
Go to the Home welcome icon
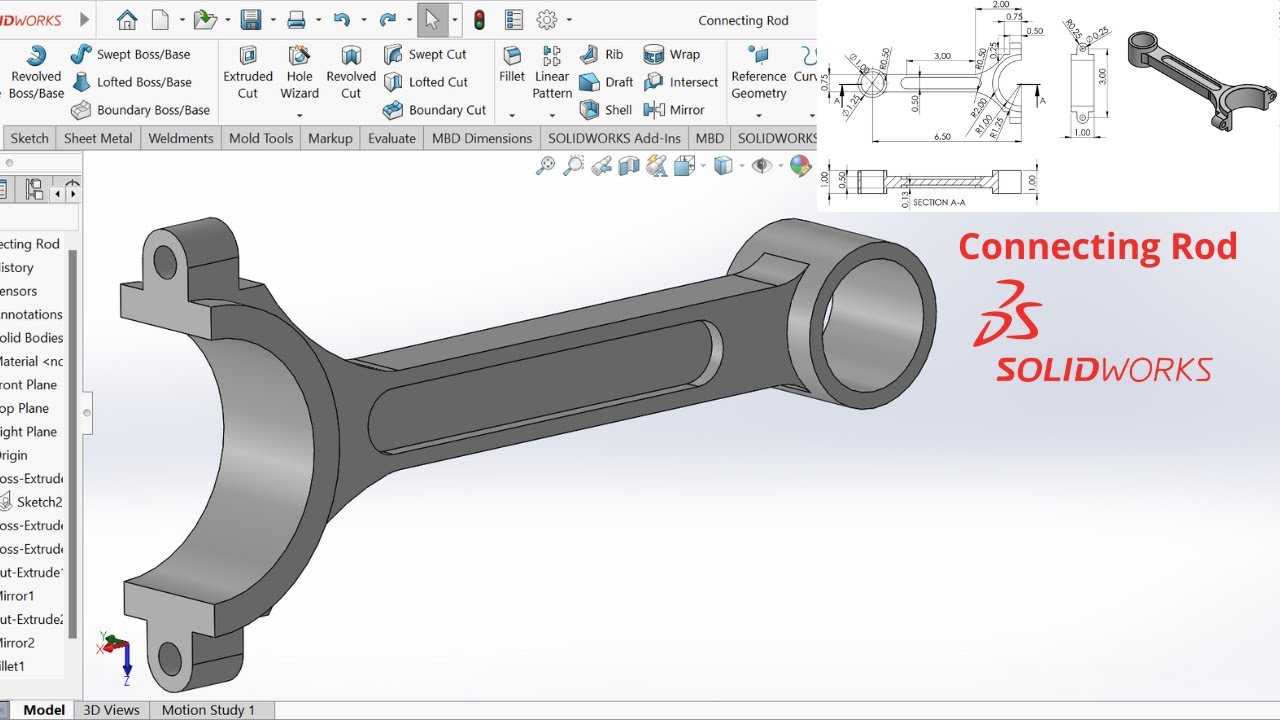(x=127, y=19)
